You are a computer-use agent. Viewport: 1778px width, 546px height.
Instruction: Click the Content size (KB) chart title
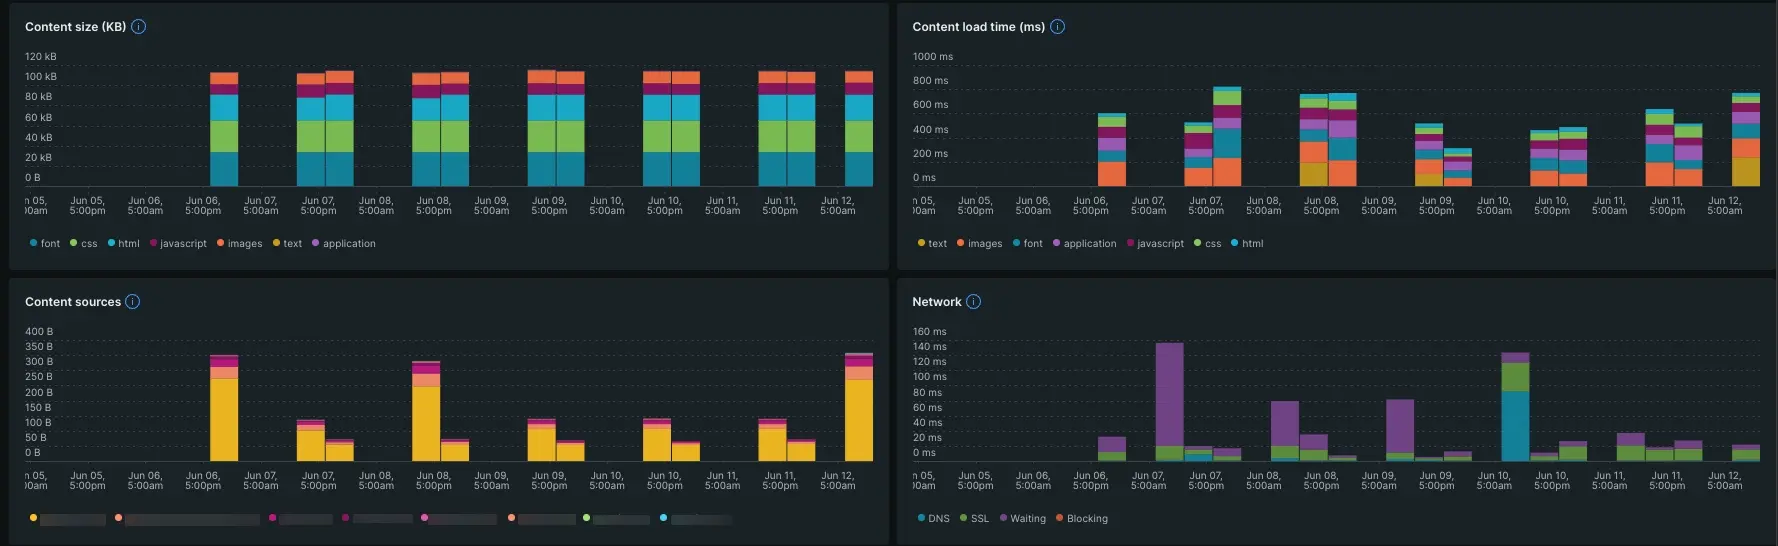pyautogui.click(x=75, y=27)
